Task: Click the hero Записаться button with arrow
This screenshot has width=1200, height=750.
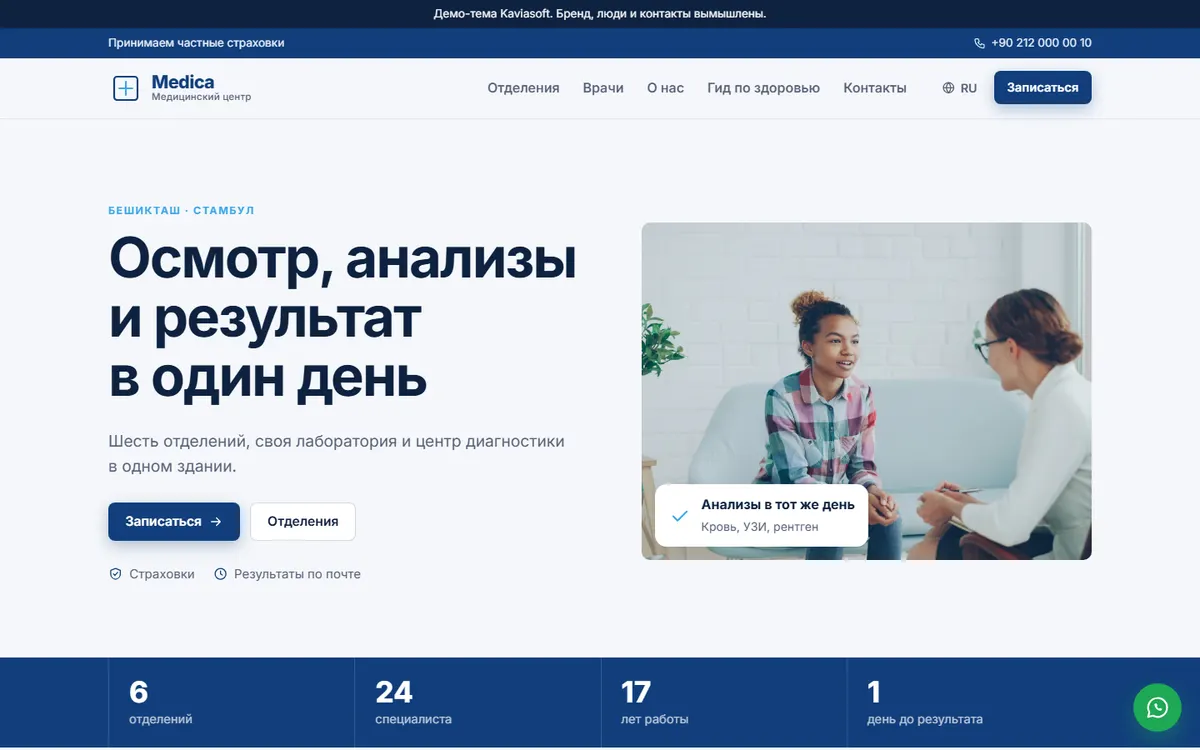Action: click(174, 521)
